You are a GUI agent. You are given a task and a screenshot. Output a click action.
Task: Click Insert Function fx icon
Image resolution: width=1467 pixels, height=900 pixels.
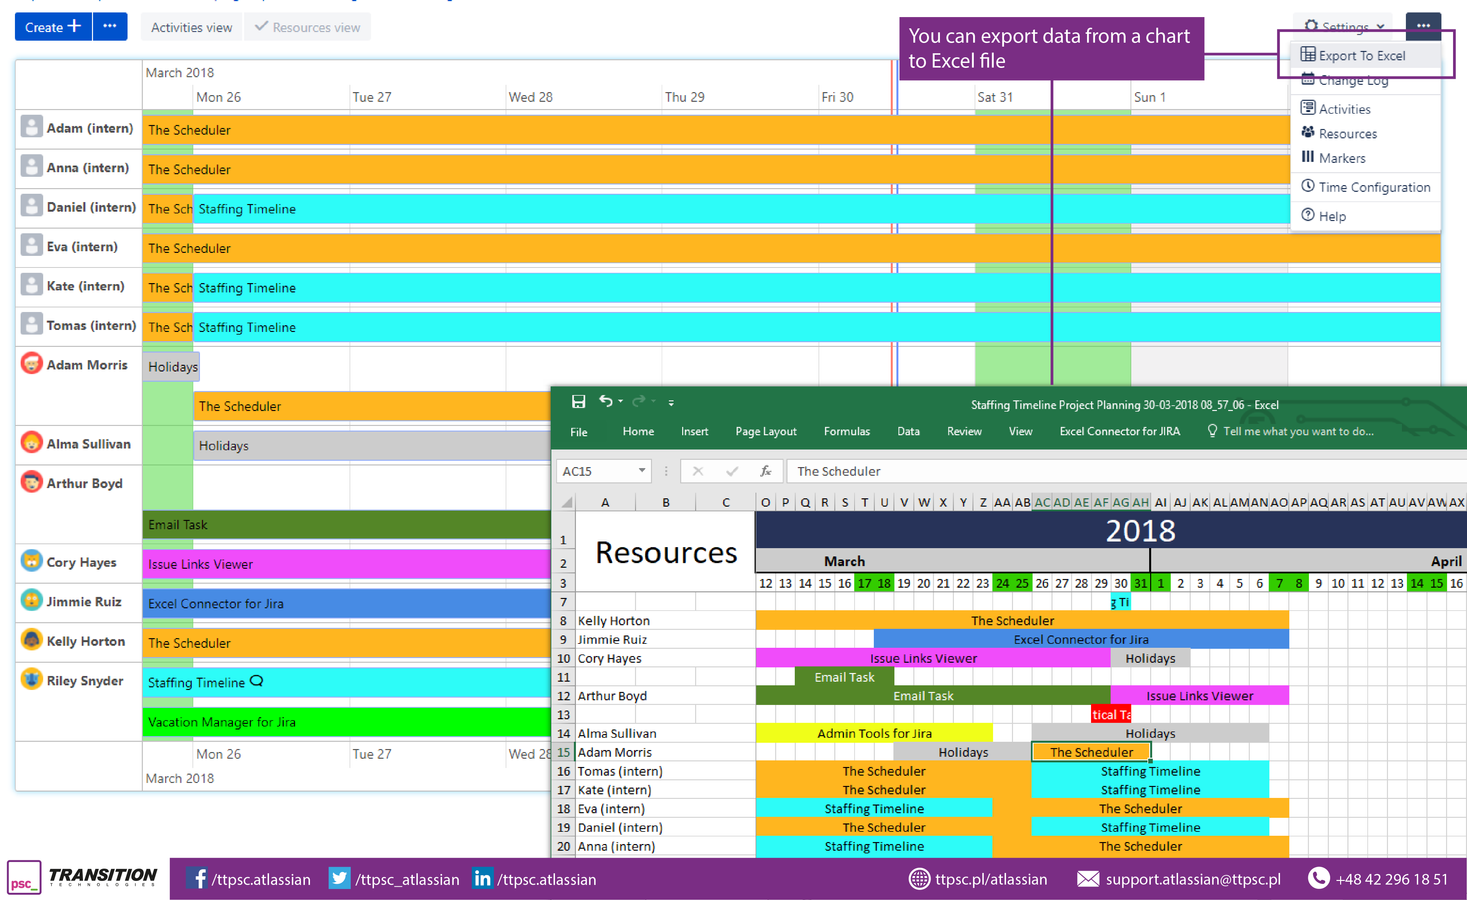pos(765,471)
